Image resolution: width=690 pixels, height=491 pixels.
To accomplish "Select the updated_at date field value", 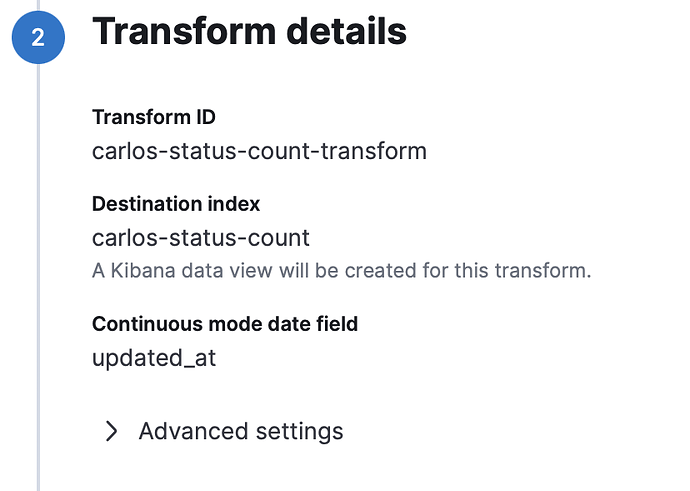I will (x=154, y=357).
